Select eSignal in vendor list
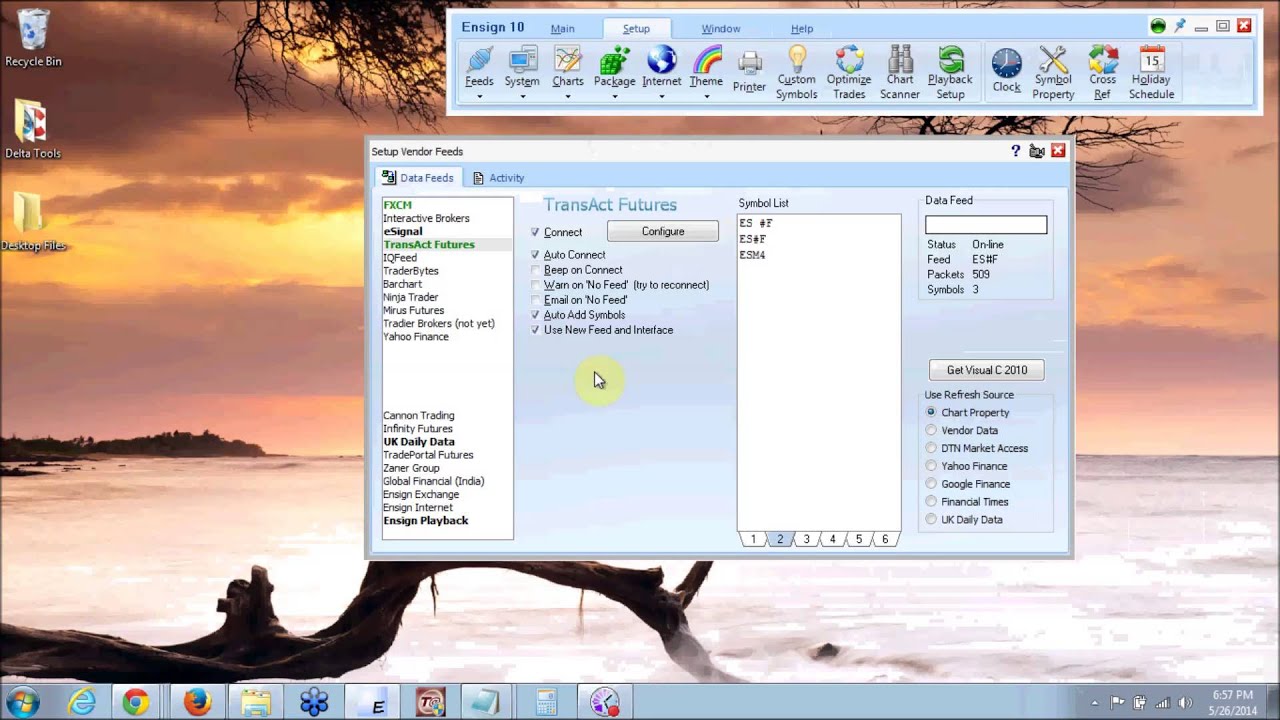 [x=403, y=231]
